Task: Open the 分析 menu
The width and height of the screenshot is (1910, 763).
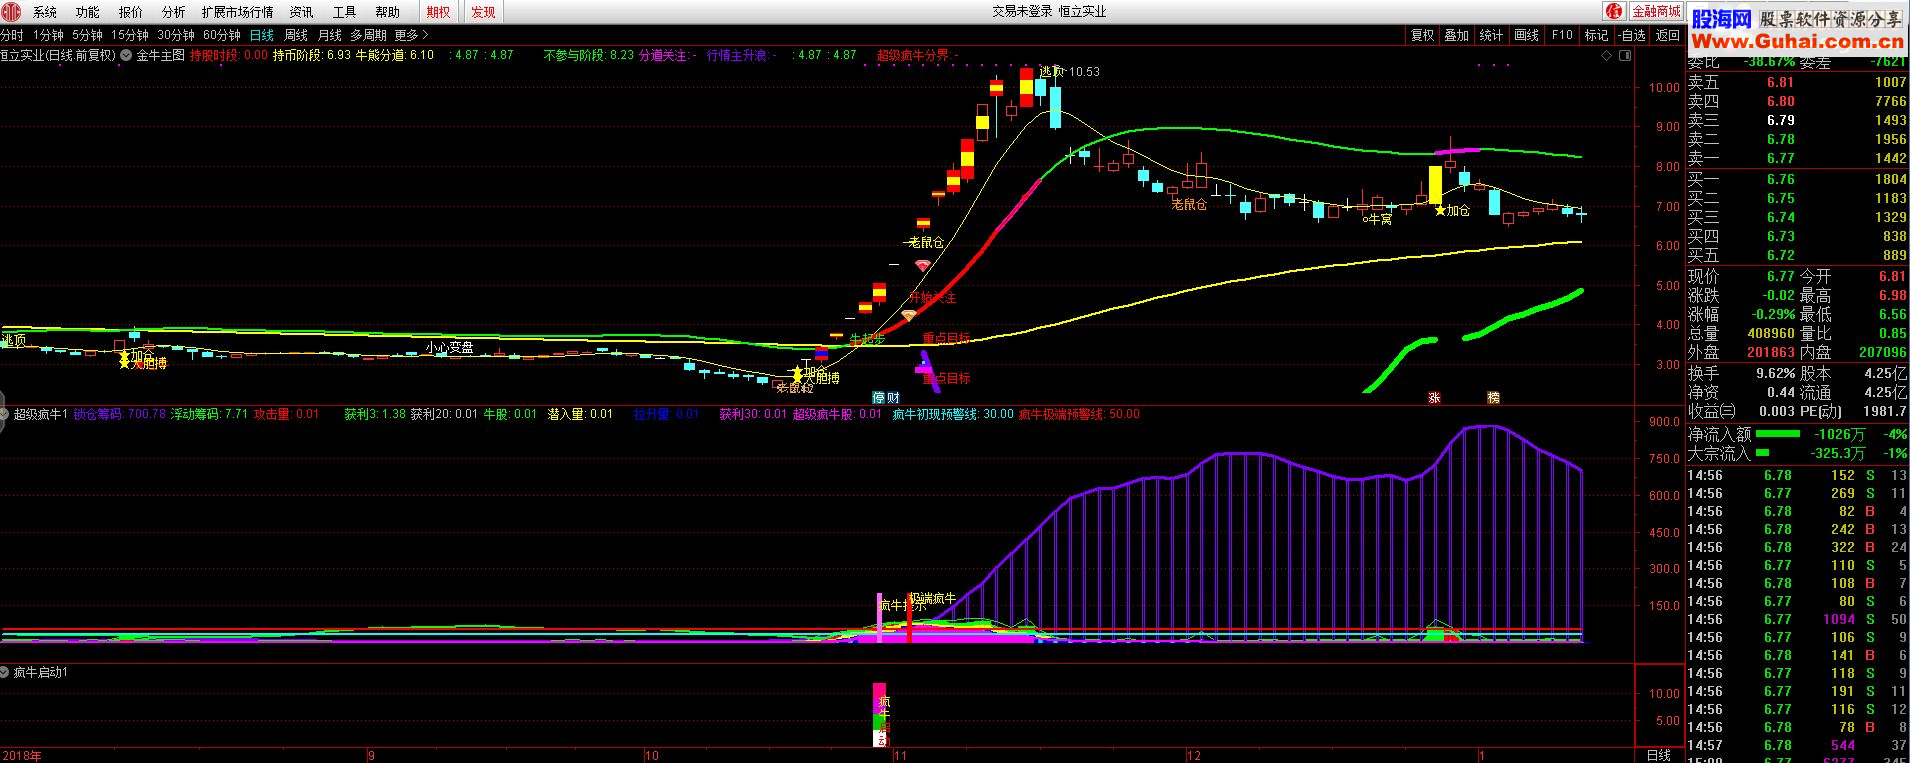Action: [173, 12]
